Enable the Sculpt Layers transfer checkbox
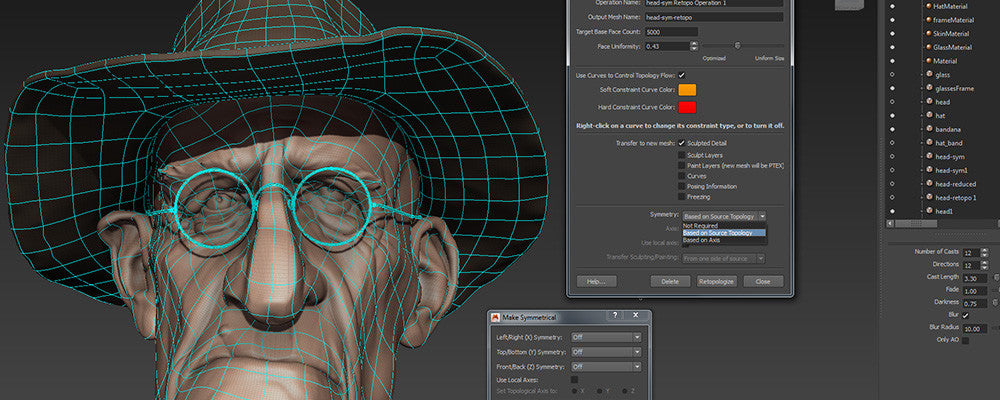The height and width of the screenshot is (400, 1000). (x=682, y=155)
